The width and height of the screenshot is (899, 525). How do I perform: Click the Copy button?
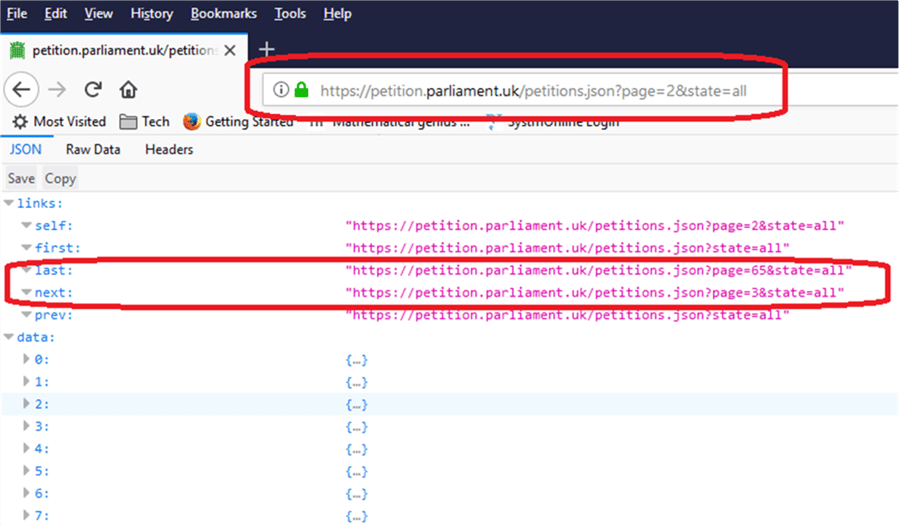60,178
